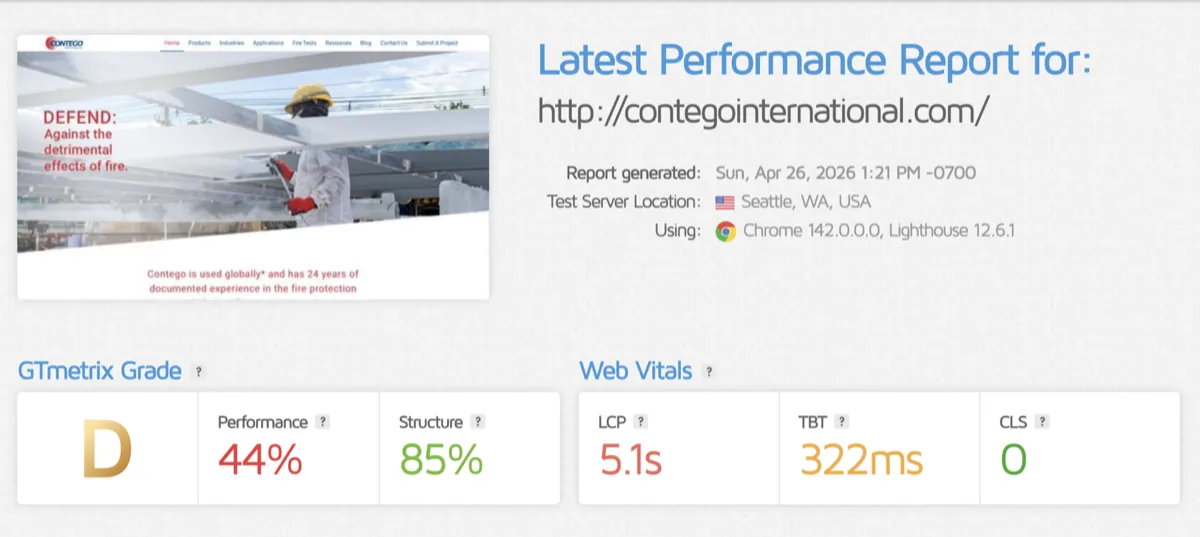Click the Web Vitals heading
Screen dimensions: 1200x537
pos(636,371)
